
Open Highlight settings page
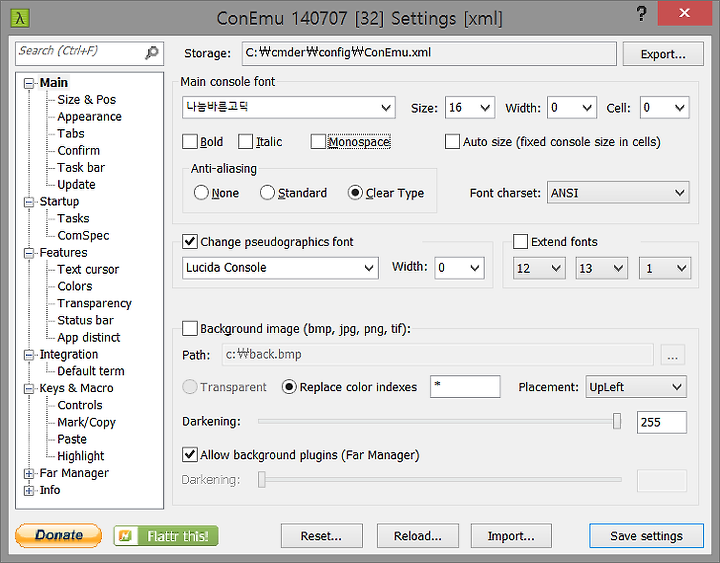pos(80,456)
